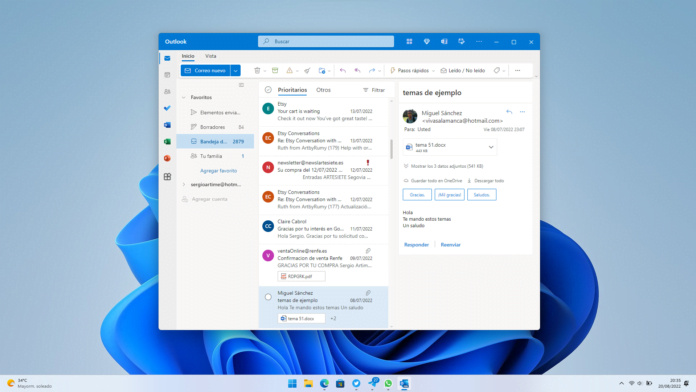Open the Borradores folder
This screenshot has width=696, height=392.
215,127
